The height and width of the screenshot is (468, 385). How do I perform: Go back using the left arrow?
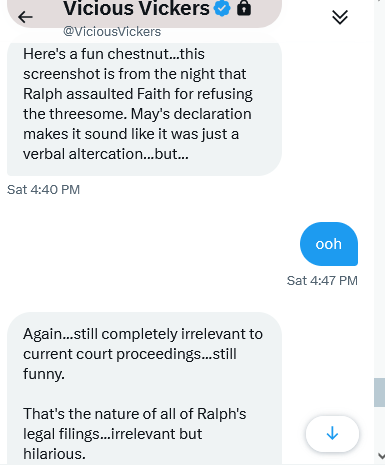coord(25,17)
